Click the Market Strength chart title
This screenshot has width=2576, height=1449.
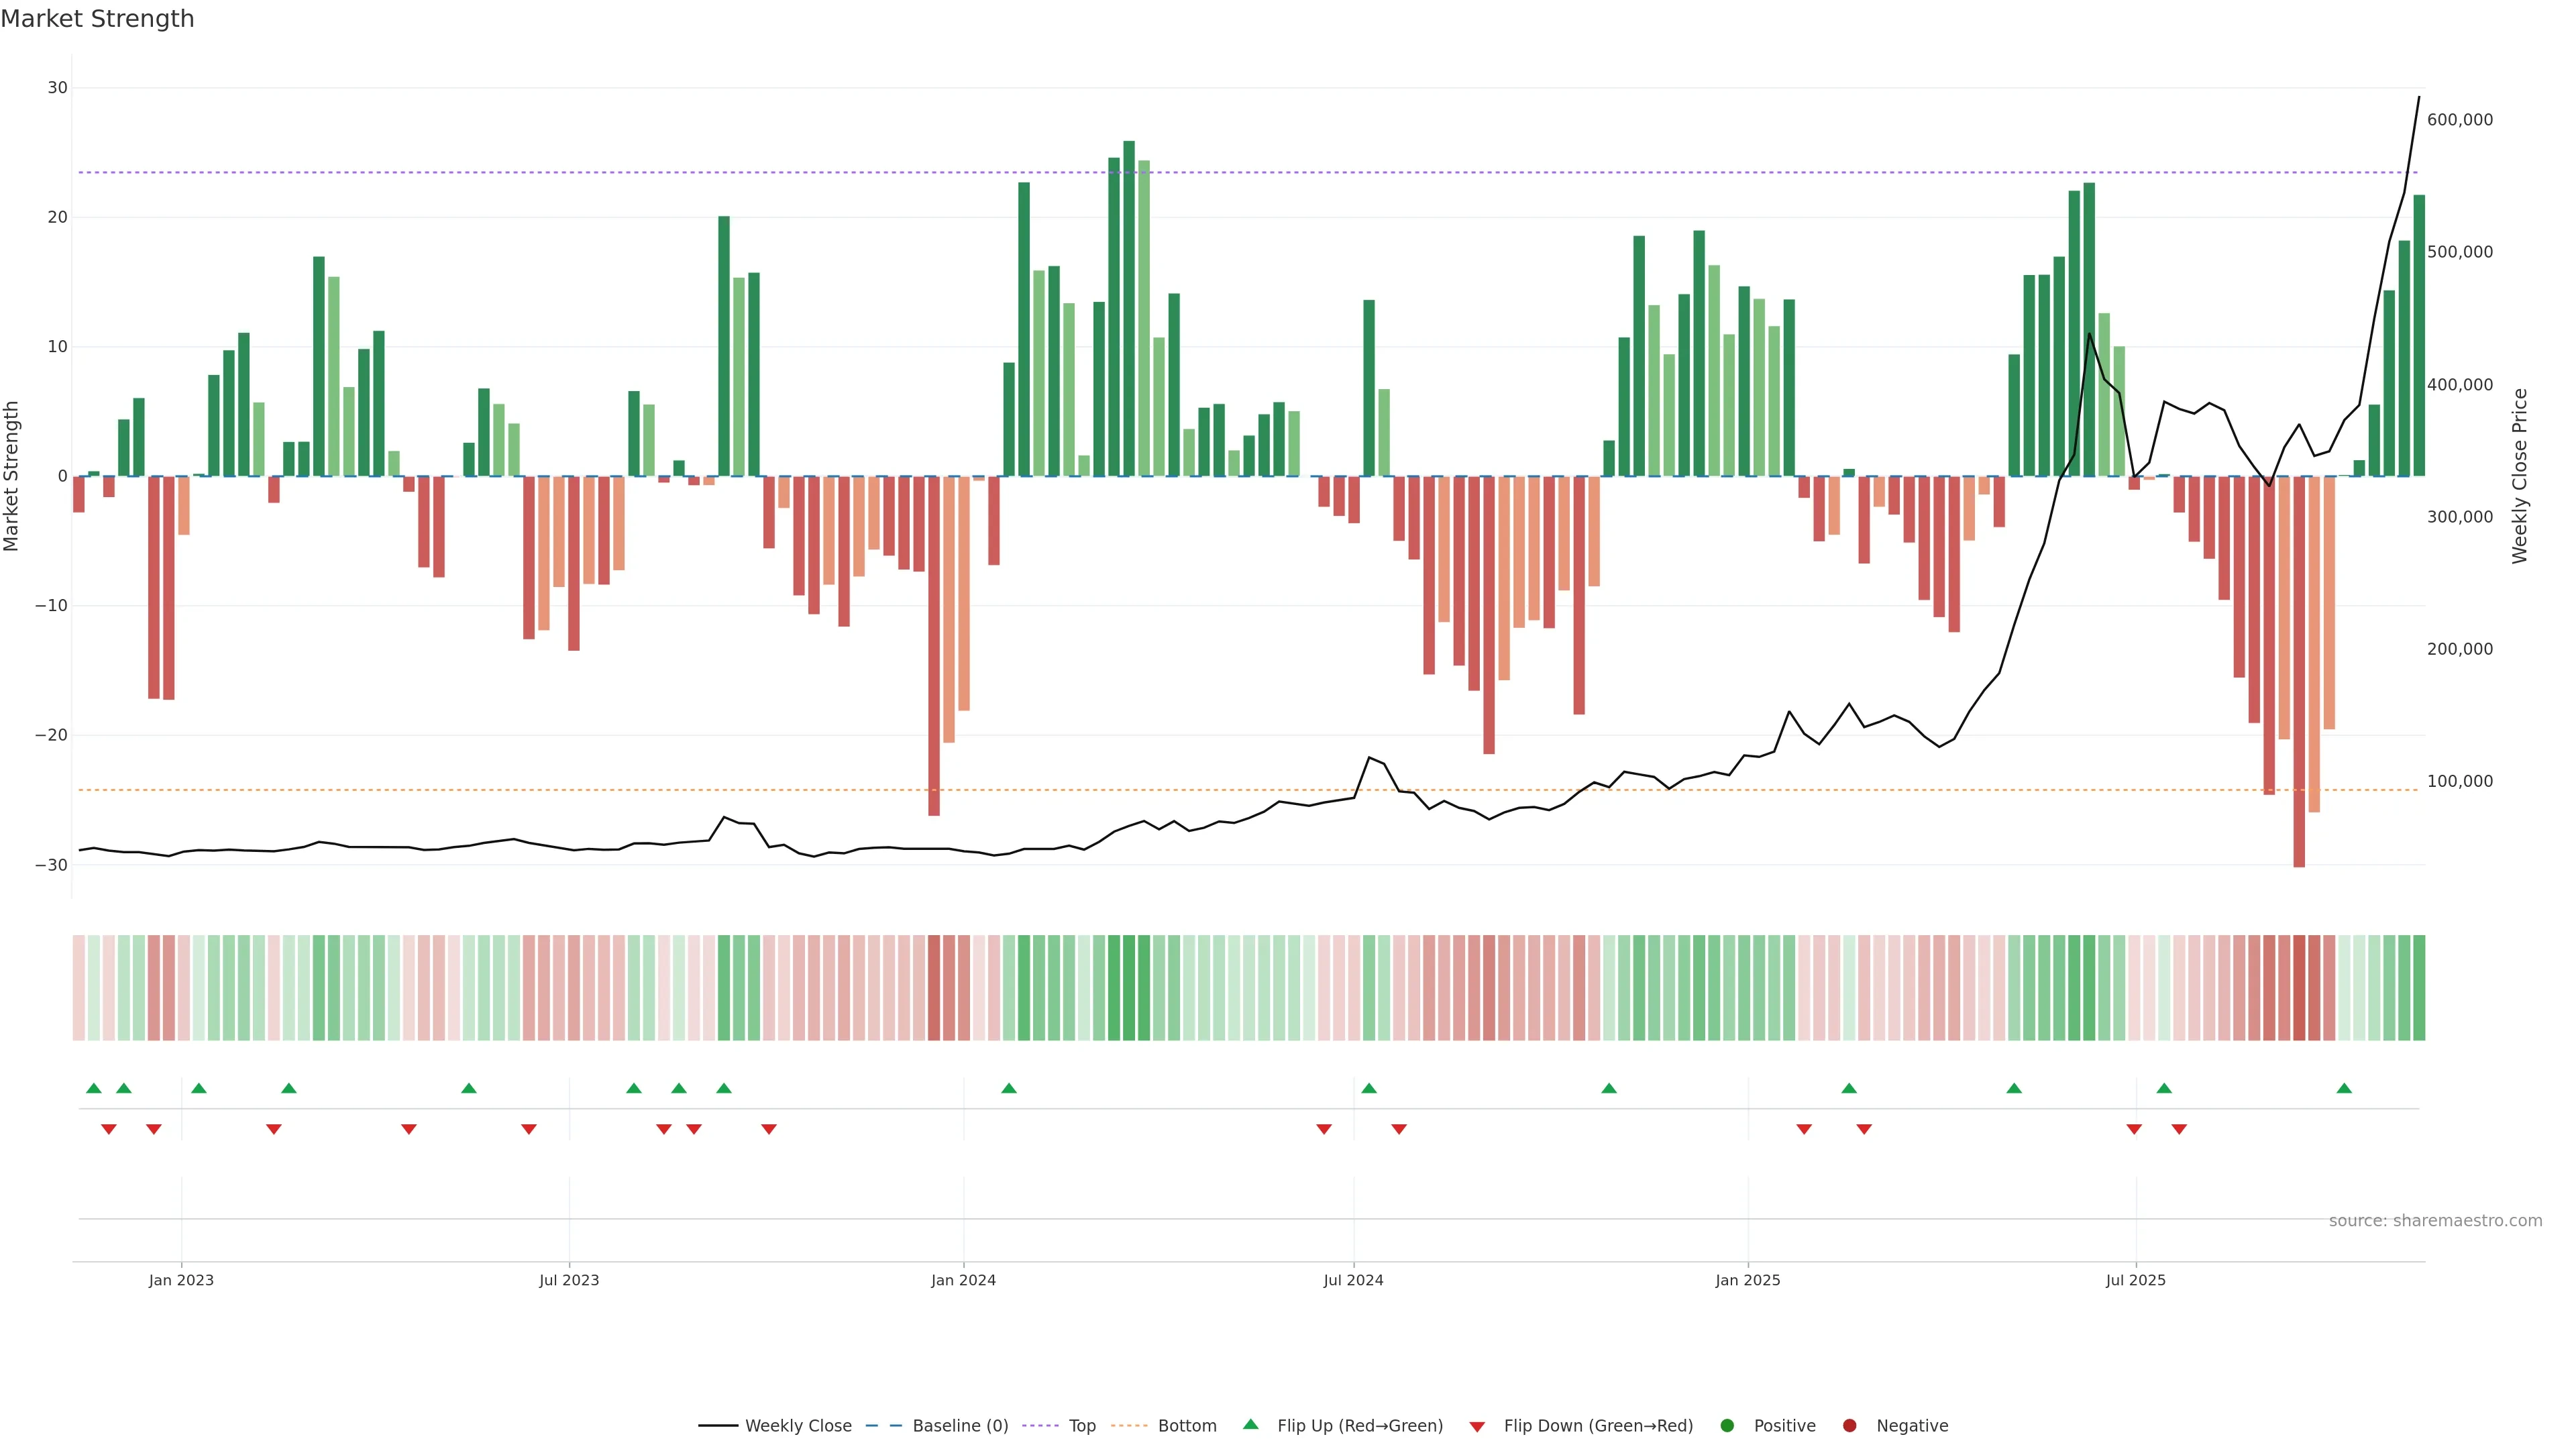coord(97,19)
